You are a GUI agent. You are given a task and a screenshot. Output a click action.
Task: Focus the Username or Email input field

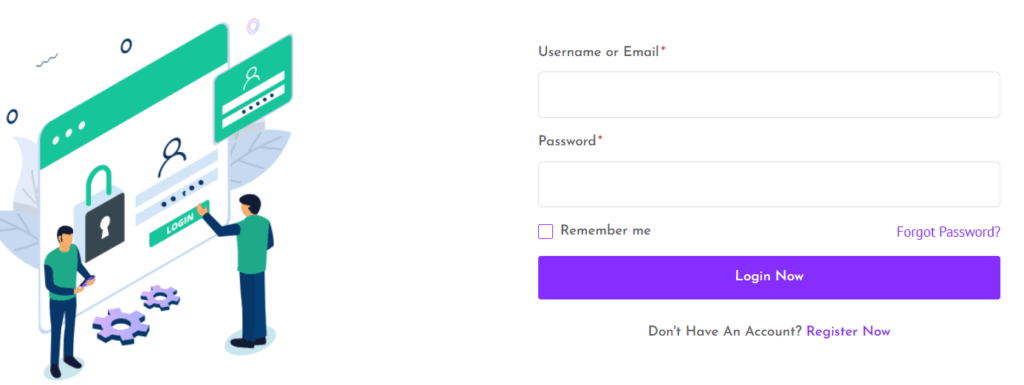[x=769, y=95]
